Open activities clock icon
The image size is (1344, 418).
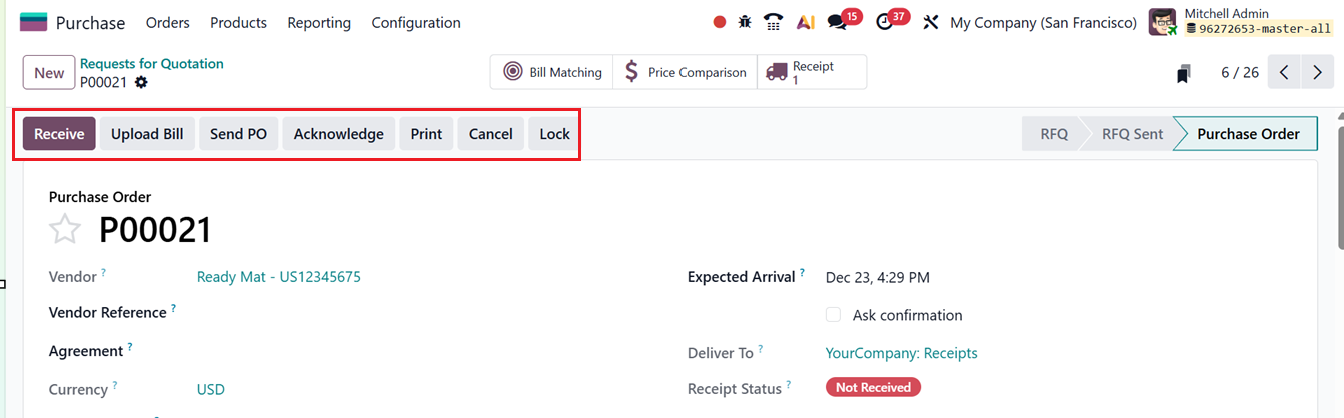tap(884, 22)
